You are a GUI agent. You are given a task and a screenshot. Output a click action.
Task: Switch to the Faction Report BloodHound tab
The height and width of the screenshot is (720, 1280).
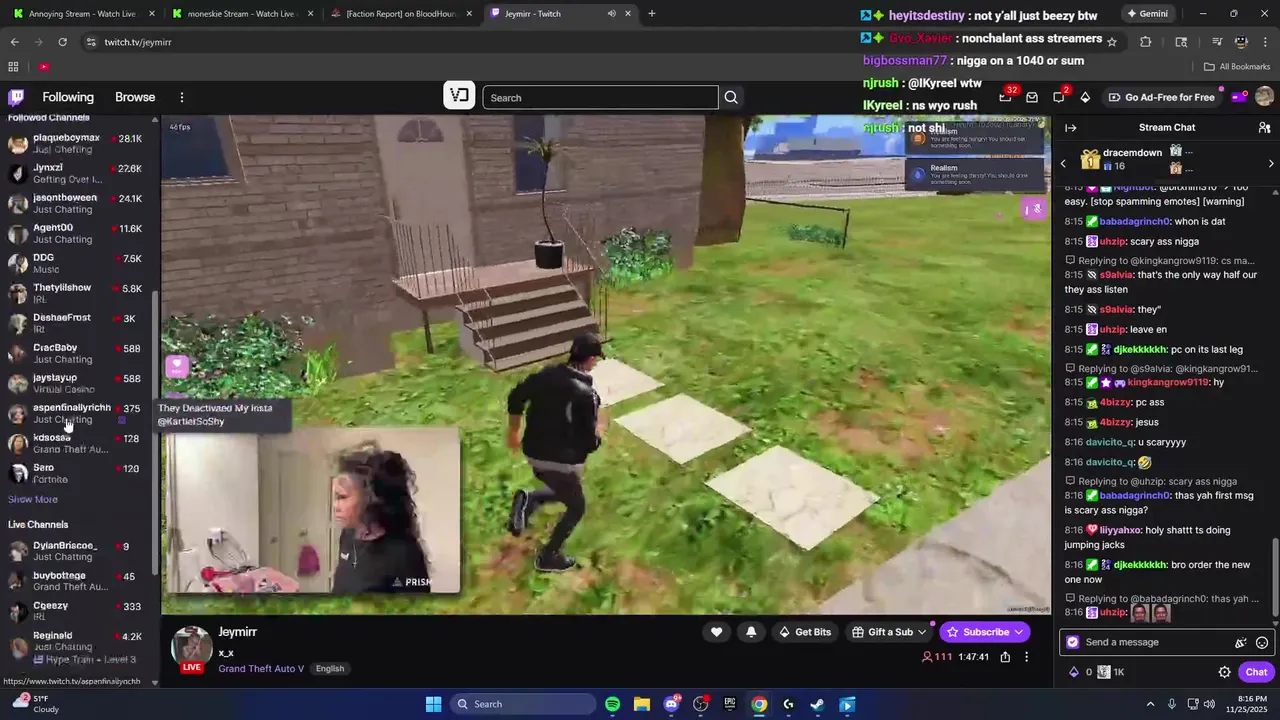pos(401,14)
